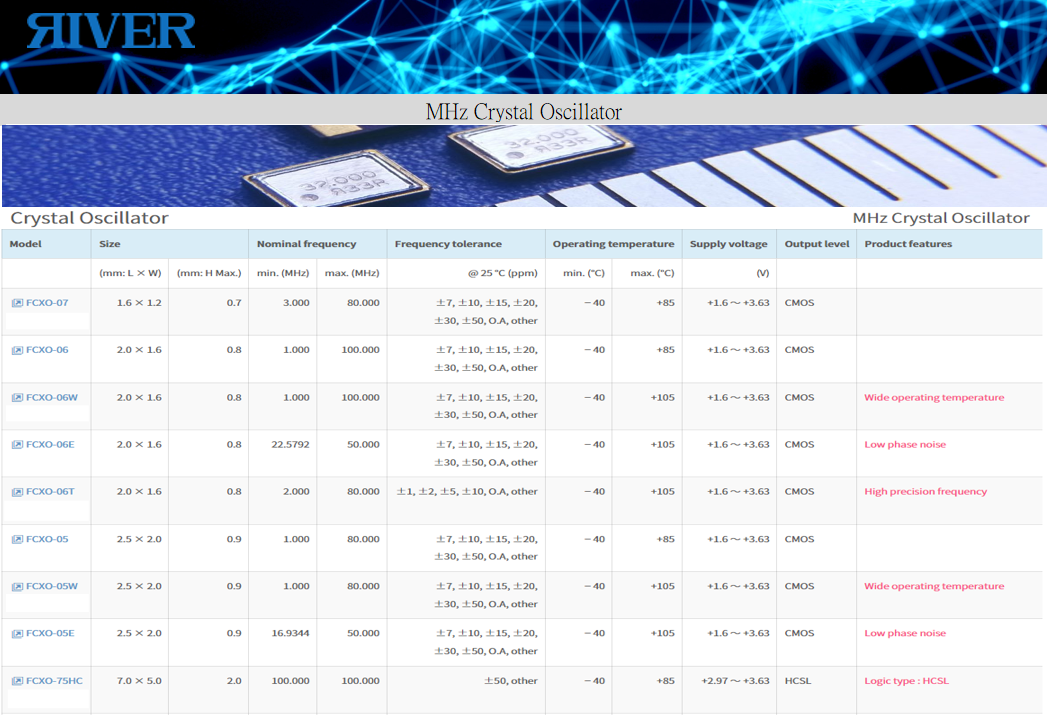Click the link icon beside FCXO-75HC
The image size is (1047, 715).
click(17, 681)
